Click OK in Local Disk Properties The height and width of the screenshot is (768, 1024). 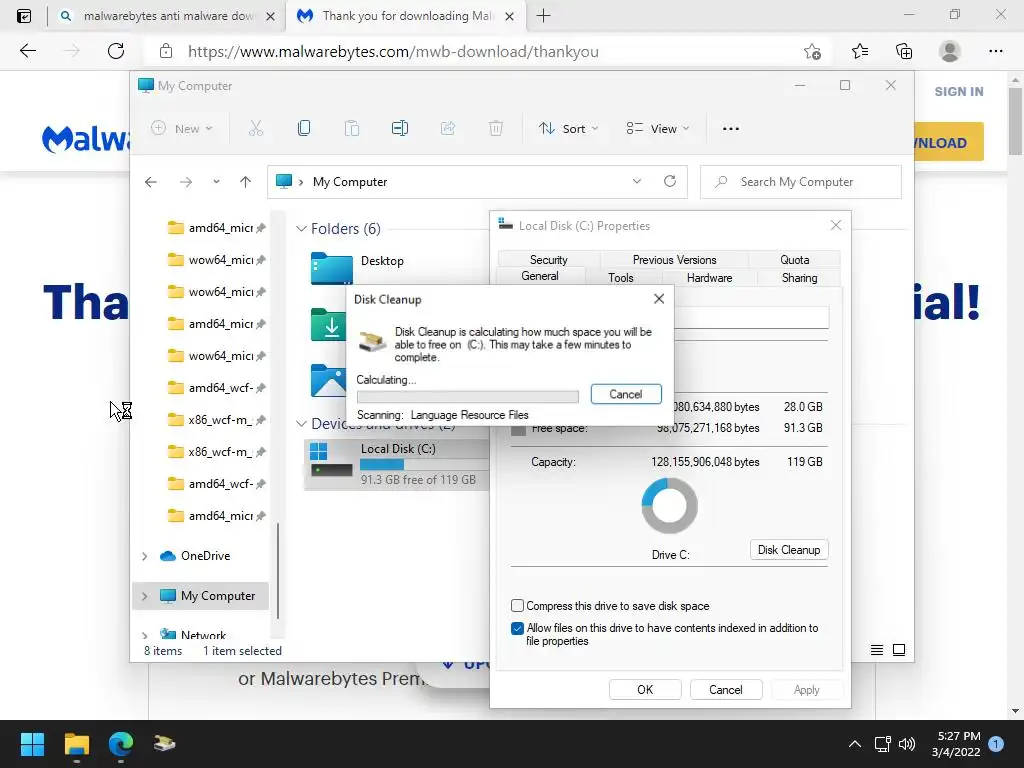[645, 690]
